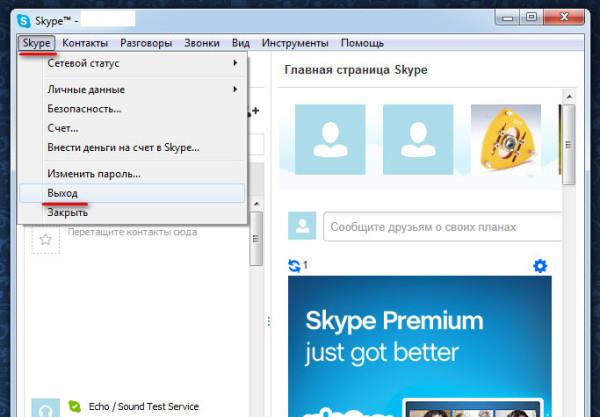
Task: Click the Echo / Sound Test Service status icon
Action: [75, 407]
